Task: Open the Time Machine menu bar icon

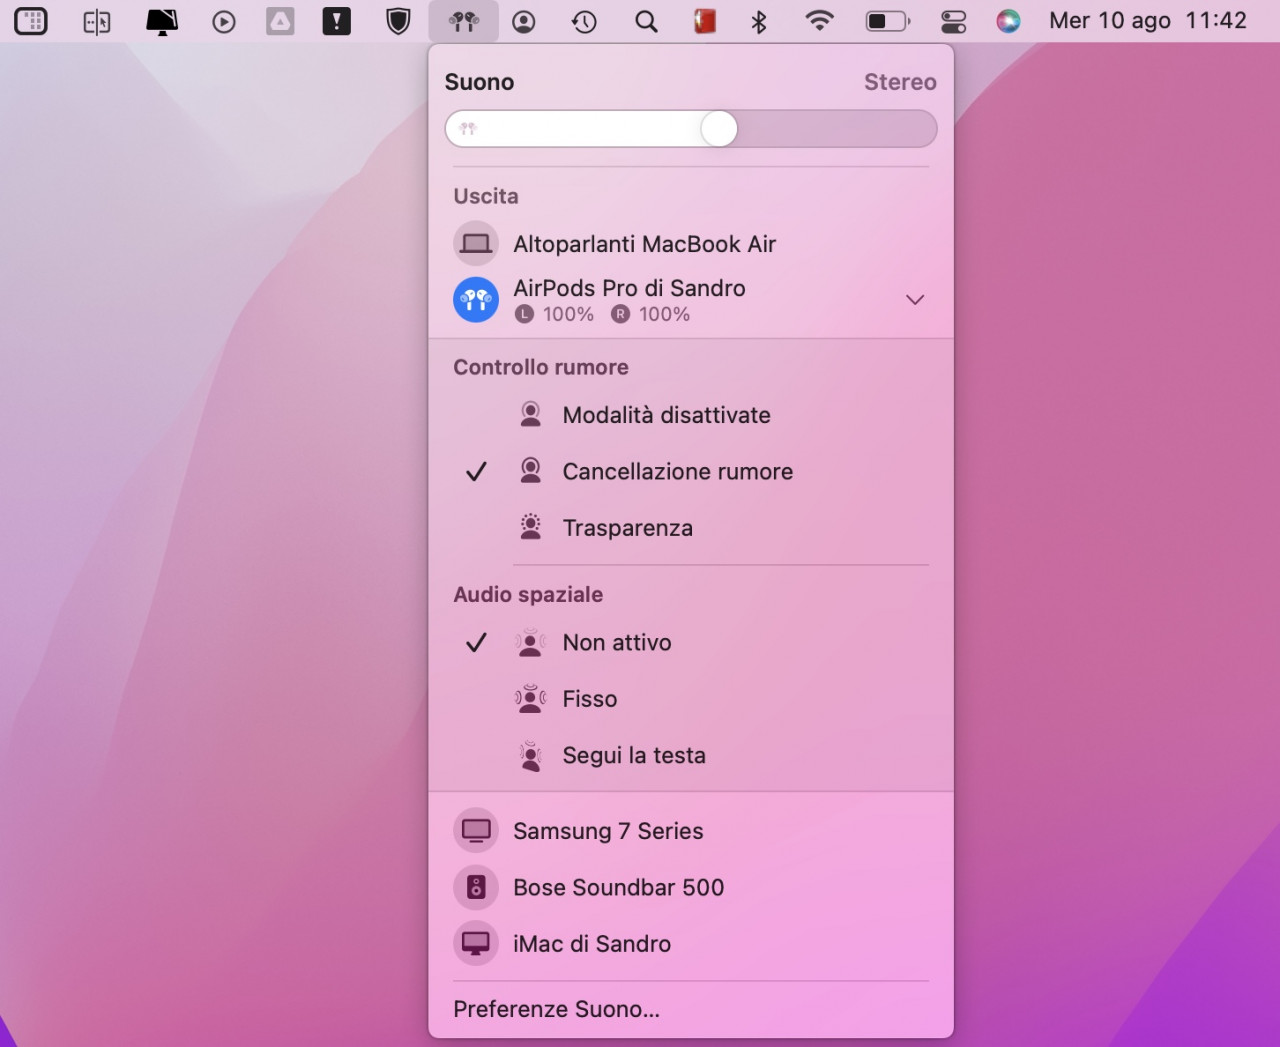Action: (x=584, y=21)
